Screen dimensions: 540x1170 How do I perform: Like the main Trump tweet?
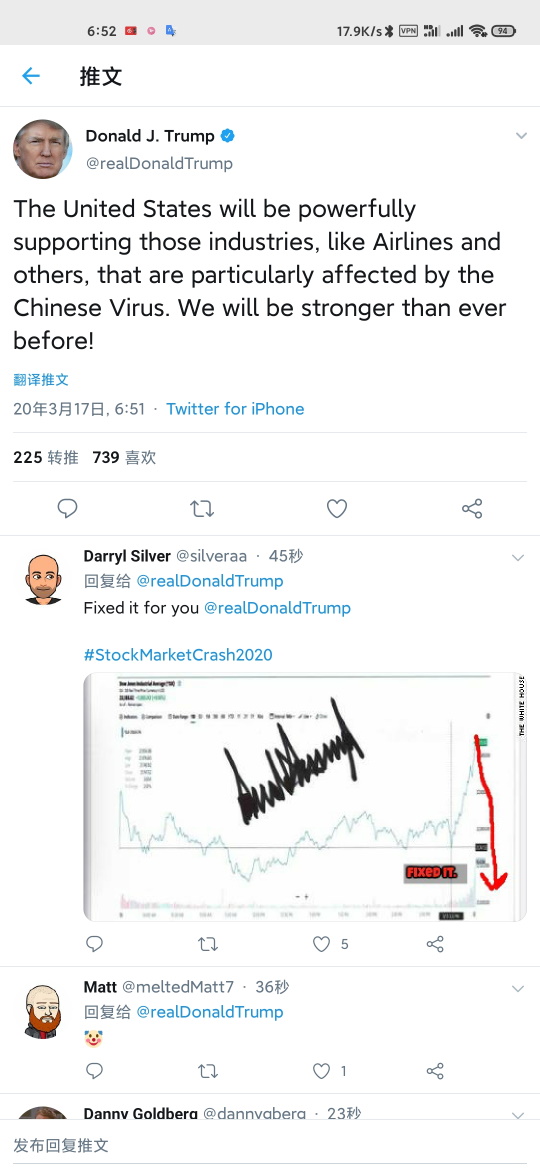click(x=337, y=509)
